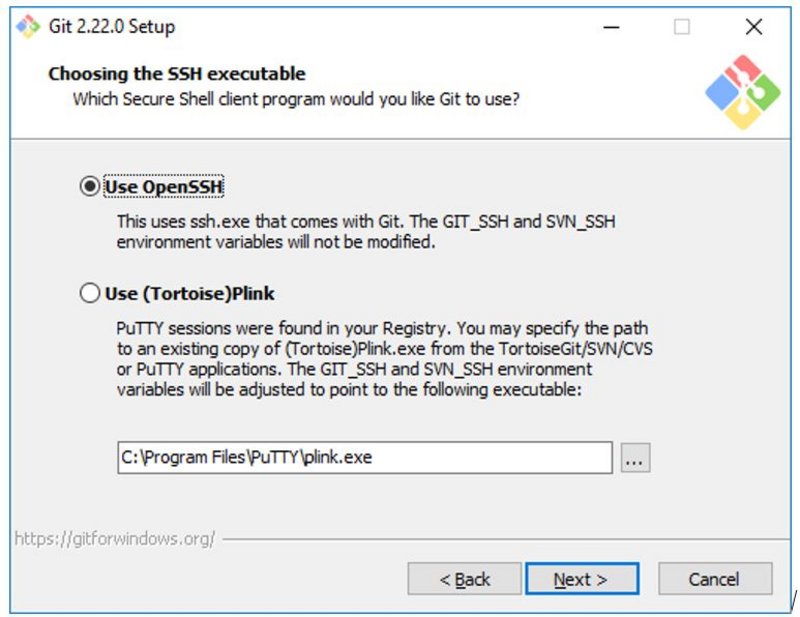Click the OpenSSH description about ssh.exe
The height and width of the screenshot is (617, 800).
(x=366, y=231)
